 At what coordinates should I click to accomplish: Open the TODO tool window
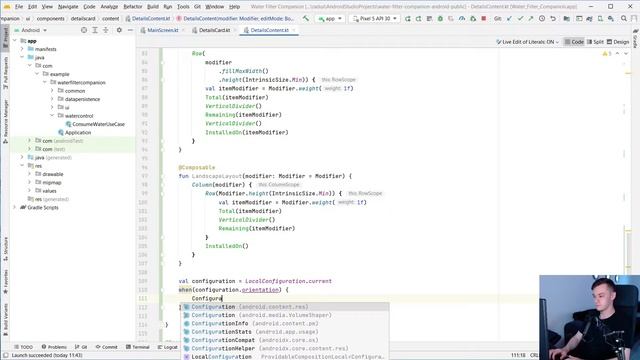23,347
